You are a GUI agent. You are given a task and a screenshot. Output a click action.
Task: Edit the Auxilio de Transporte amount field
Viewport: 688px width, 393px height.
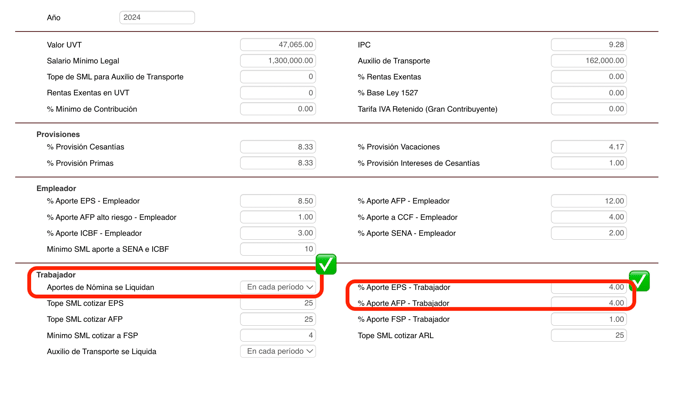point(589,61)
